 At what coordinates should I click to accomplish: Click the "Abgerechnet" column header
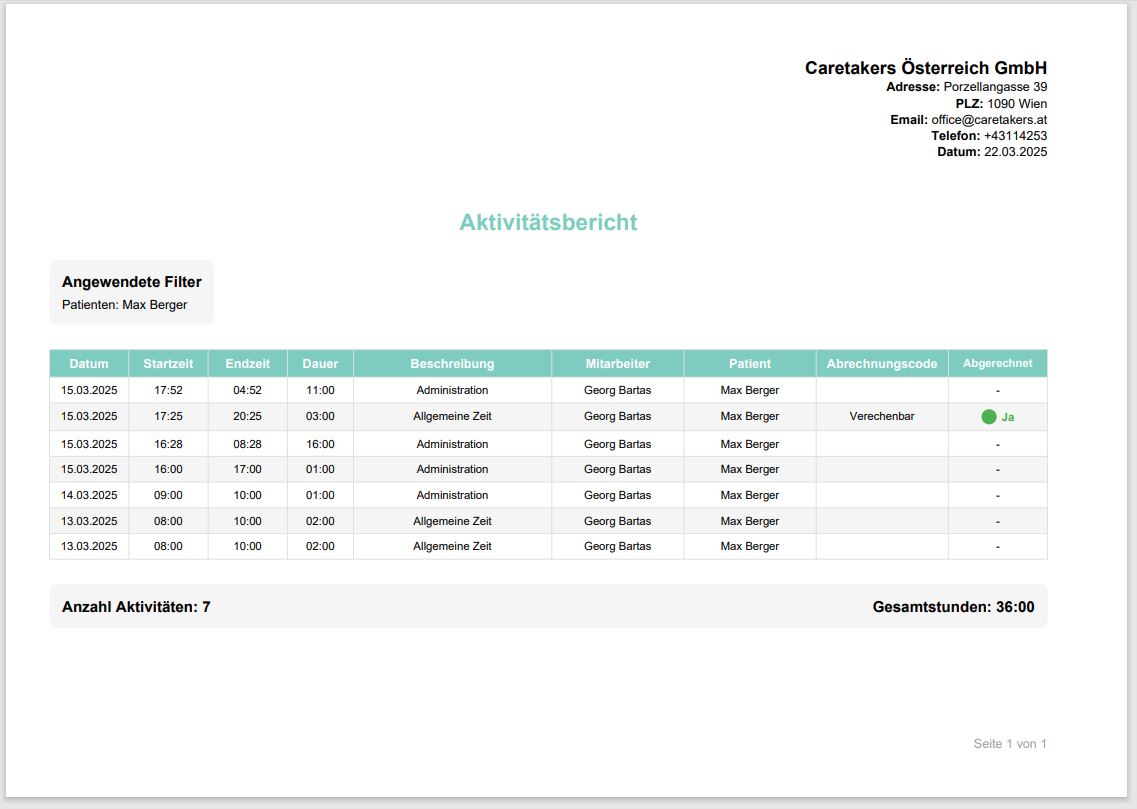tap(997, 364)
